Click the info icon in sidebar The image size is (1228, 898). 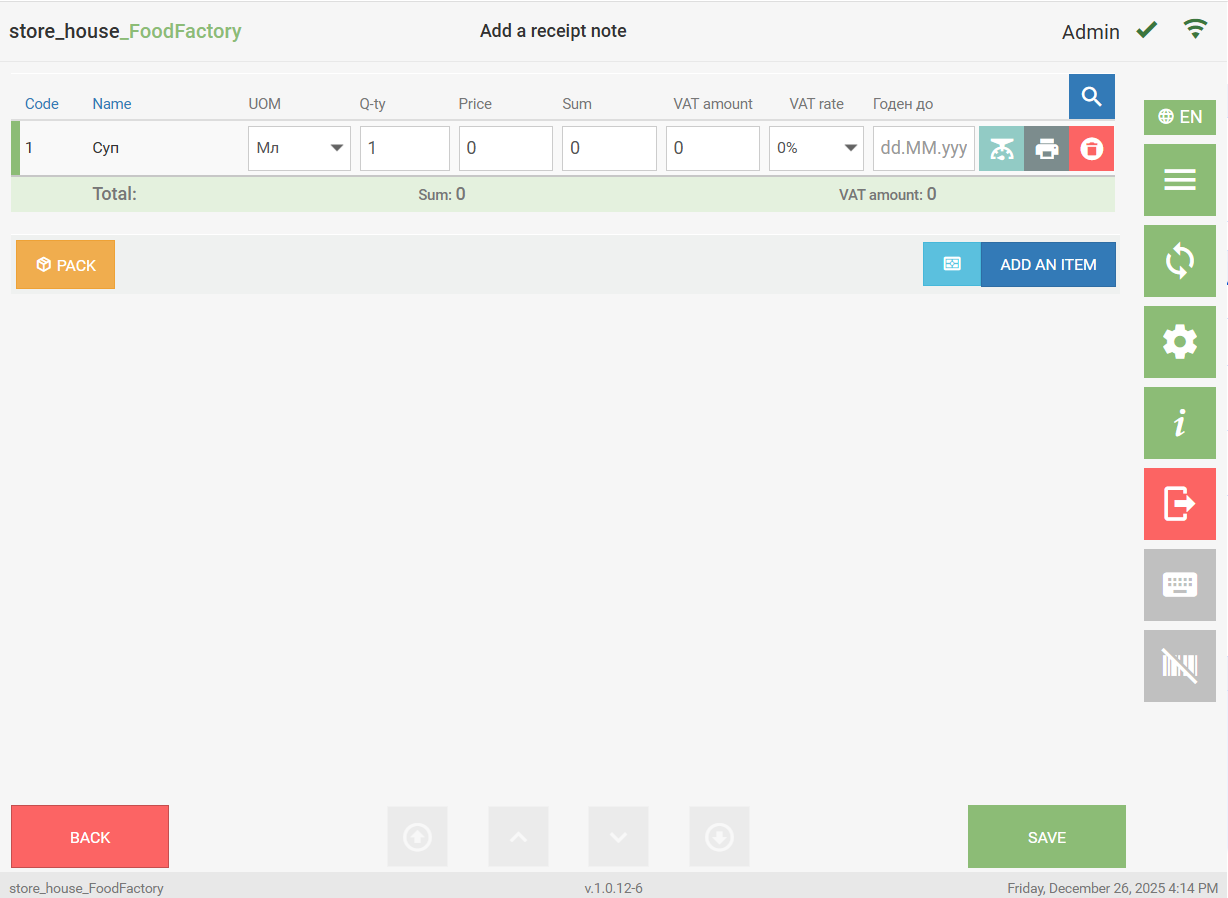point(1179,423)
